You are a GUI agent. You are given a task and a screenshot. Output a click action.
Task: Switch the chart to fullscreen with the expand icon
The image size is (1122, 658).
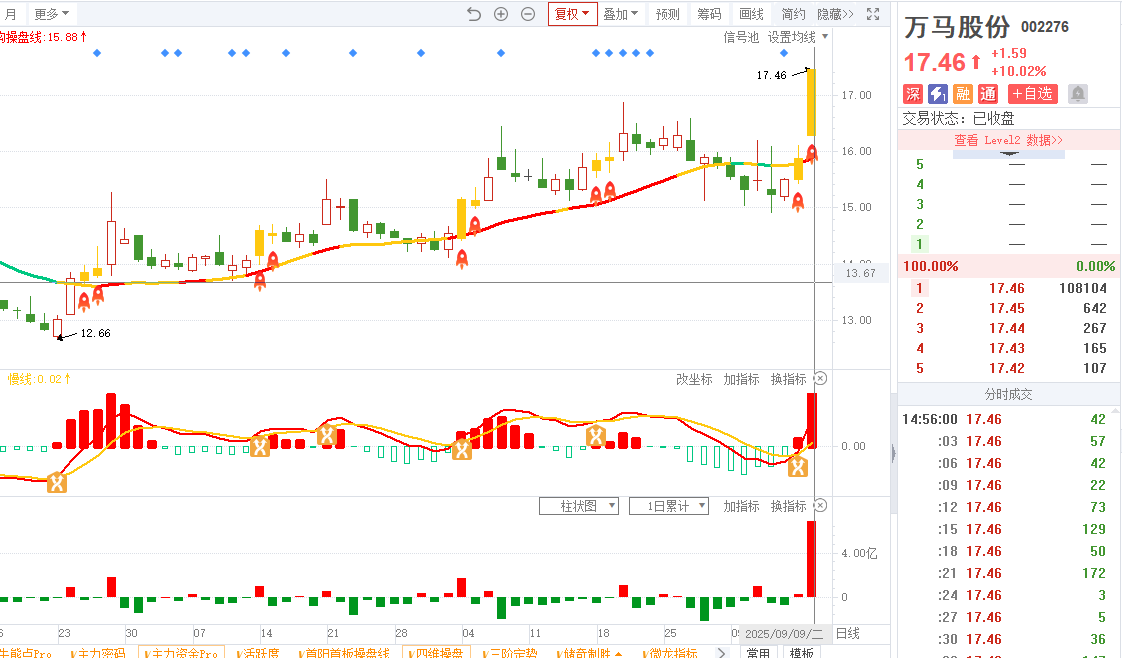(x=873, y=14)
